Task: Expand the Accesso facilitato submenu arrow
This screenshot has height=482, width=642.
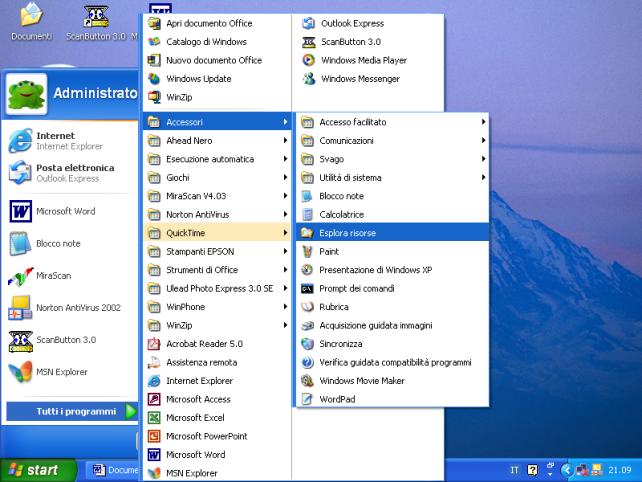Action: tap(484, 122)
